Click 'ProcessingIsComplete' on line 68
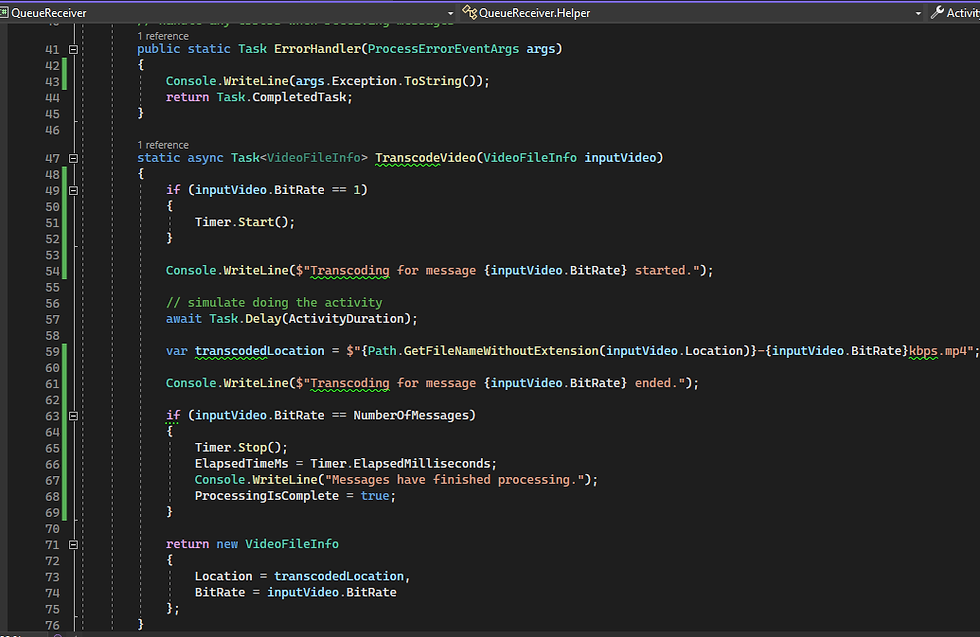This screenshot has height=637, width=980. point(266,496)
